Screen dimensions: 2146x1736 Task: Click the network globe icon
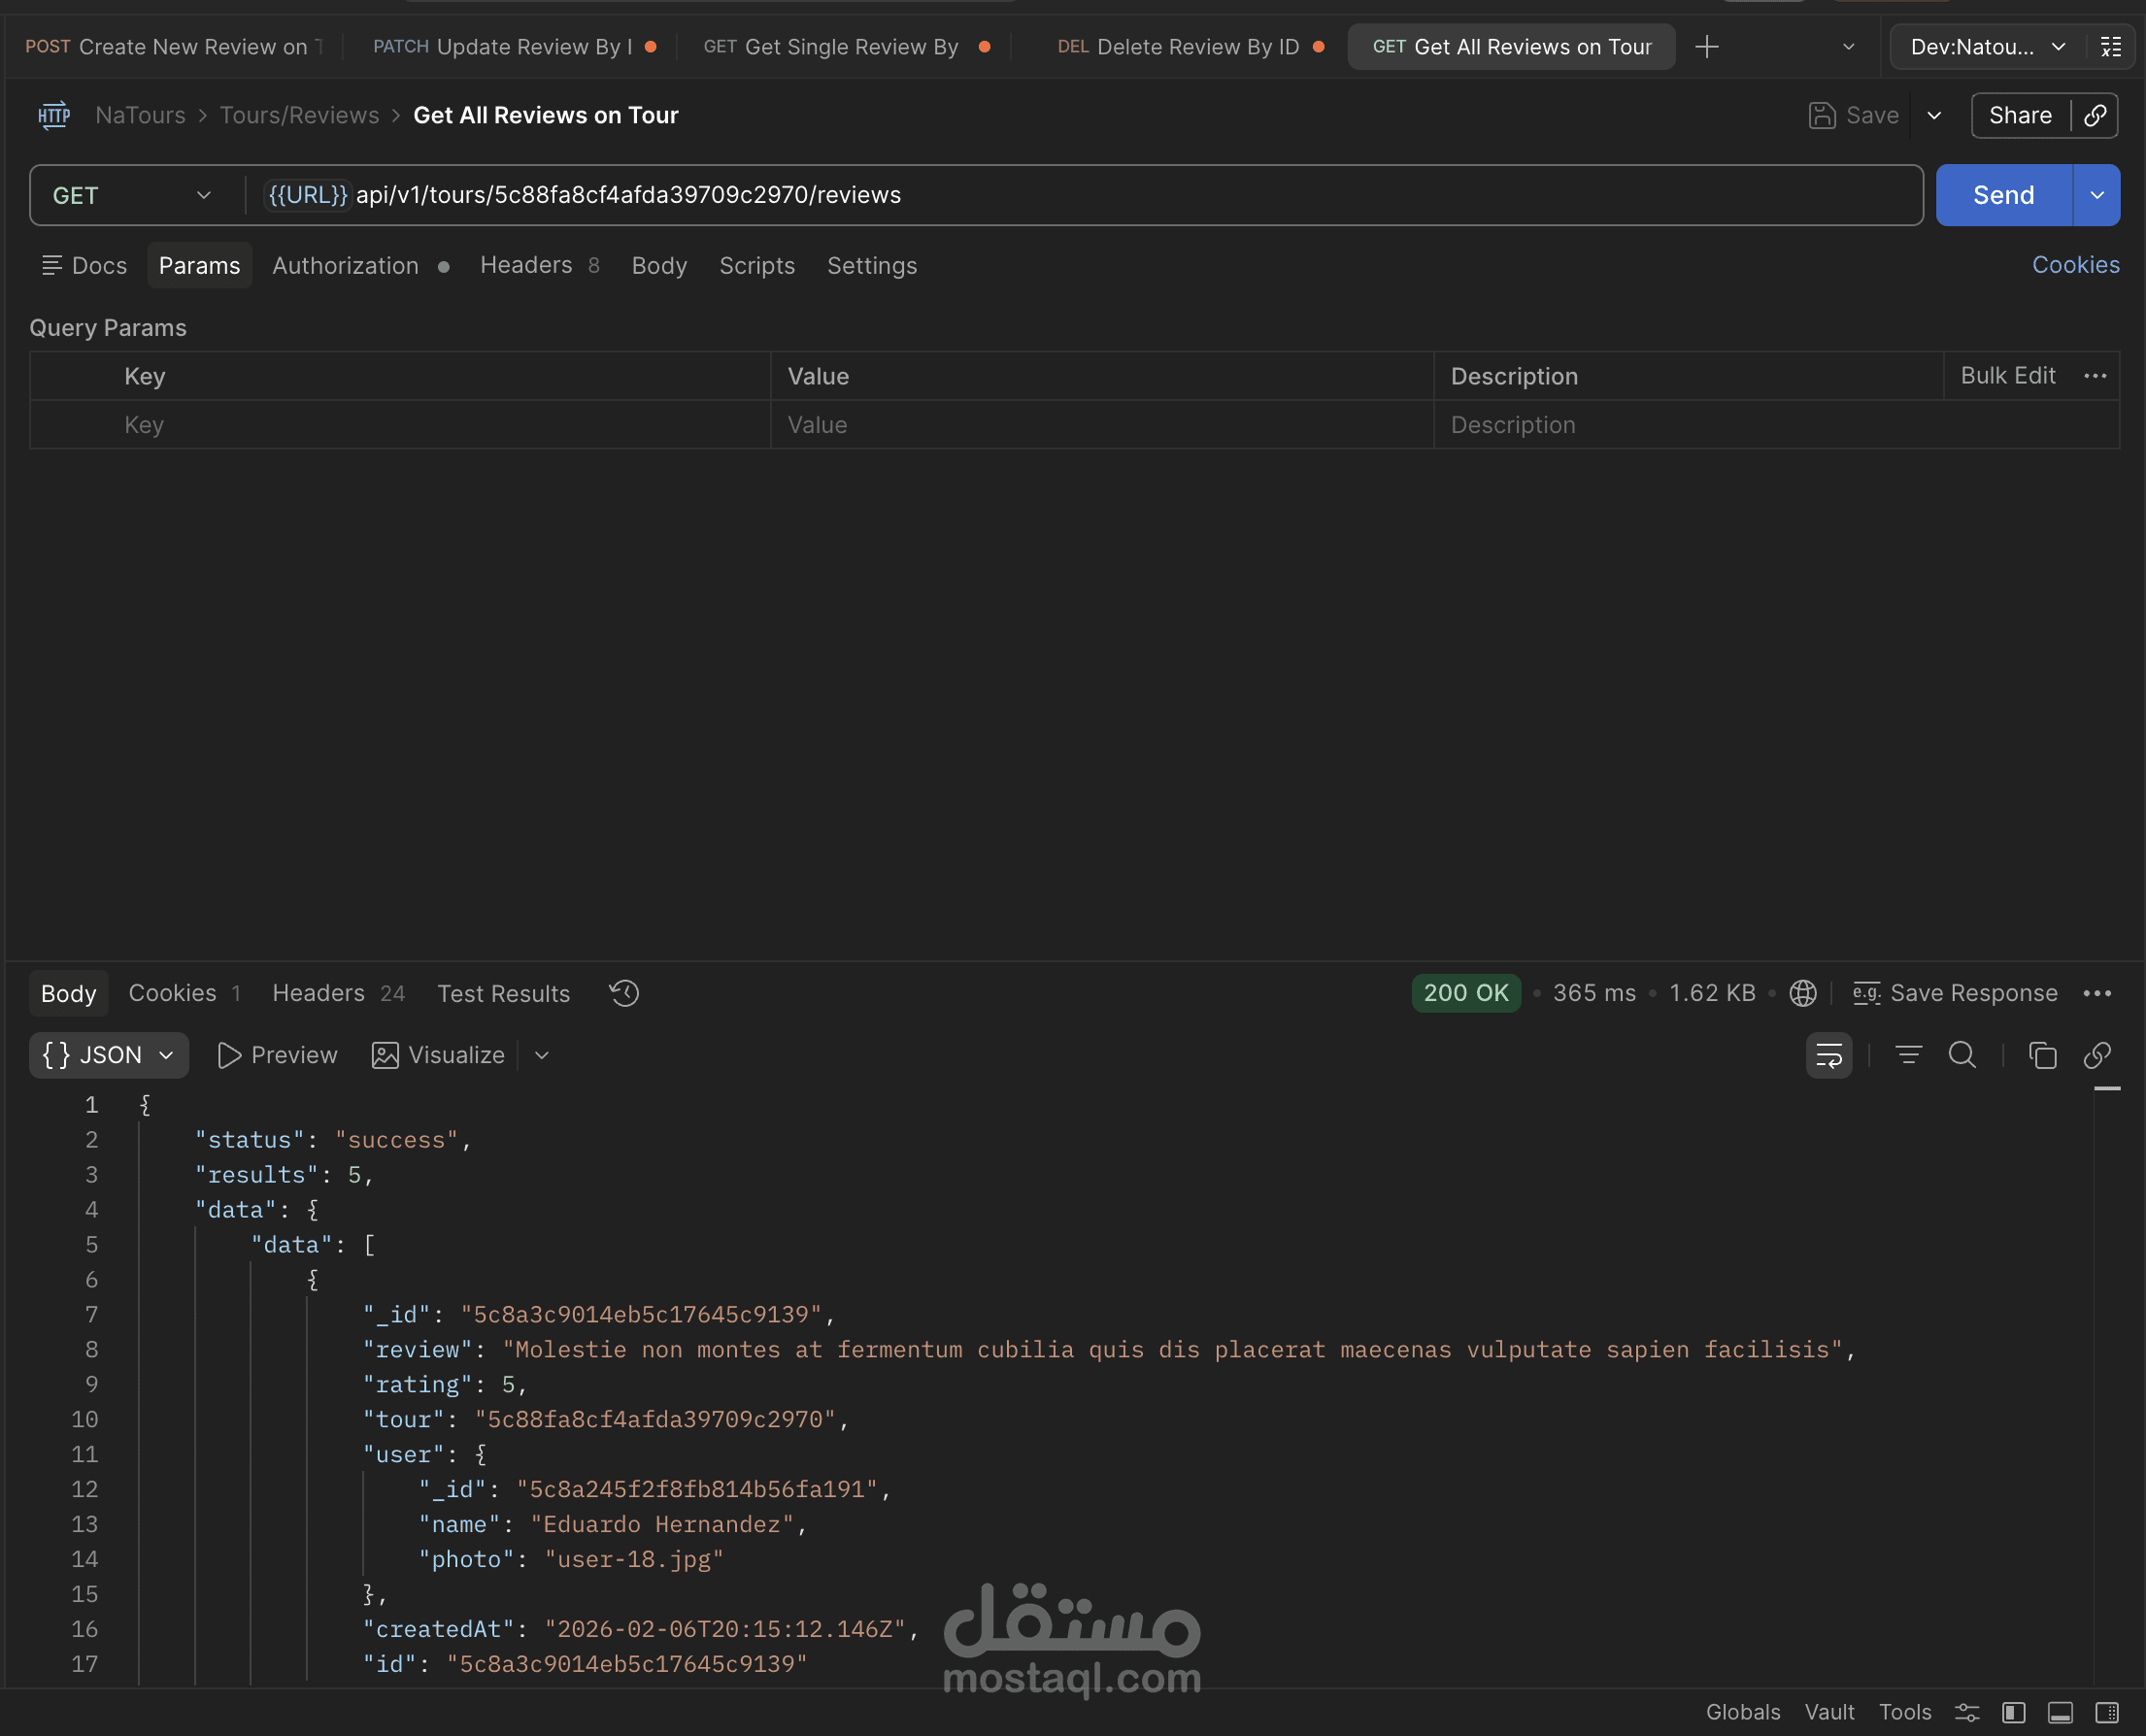1803,993
